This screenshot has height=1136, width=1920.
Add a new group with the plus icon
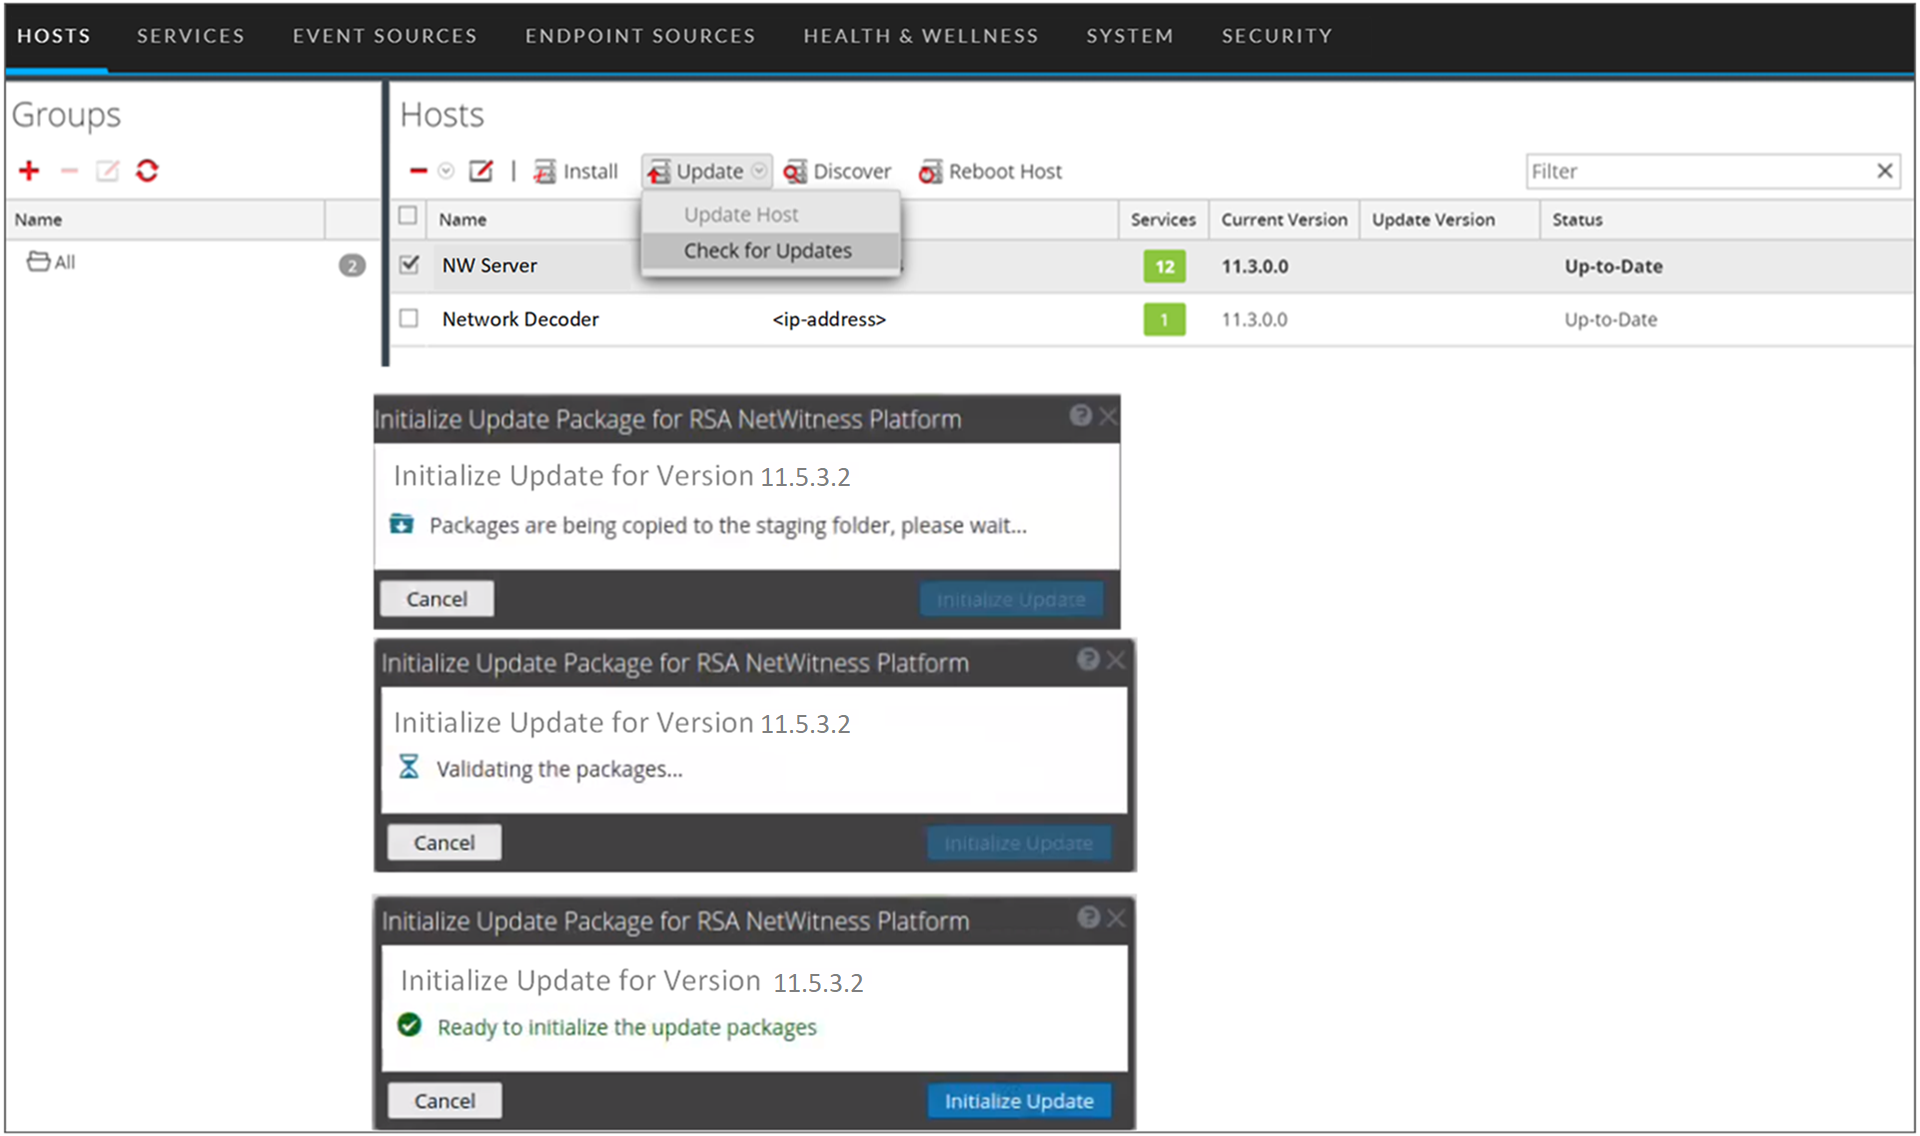[29, 171]
